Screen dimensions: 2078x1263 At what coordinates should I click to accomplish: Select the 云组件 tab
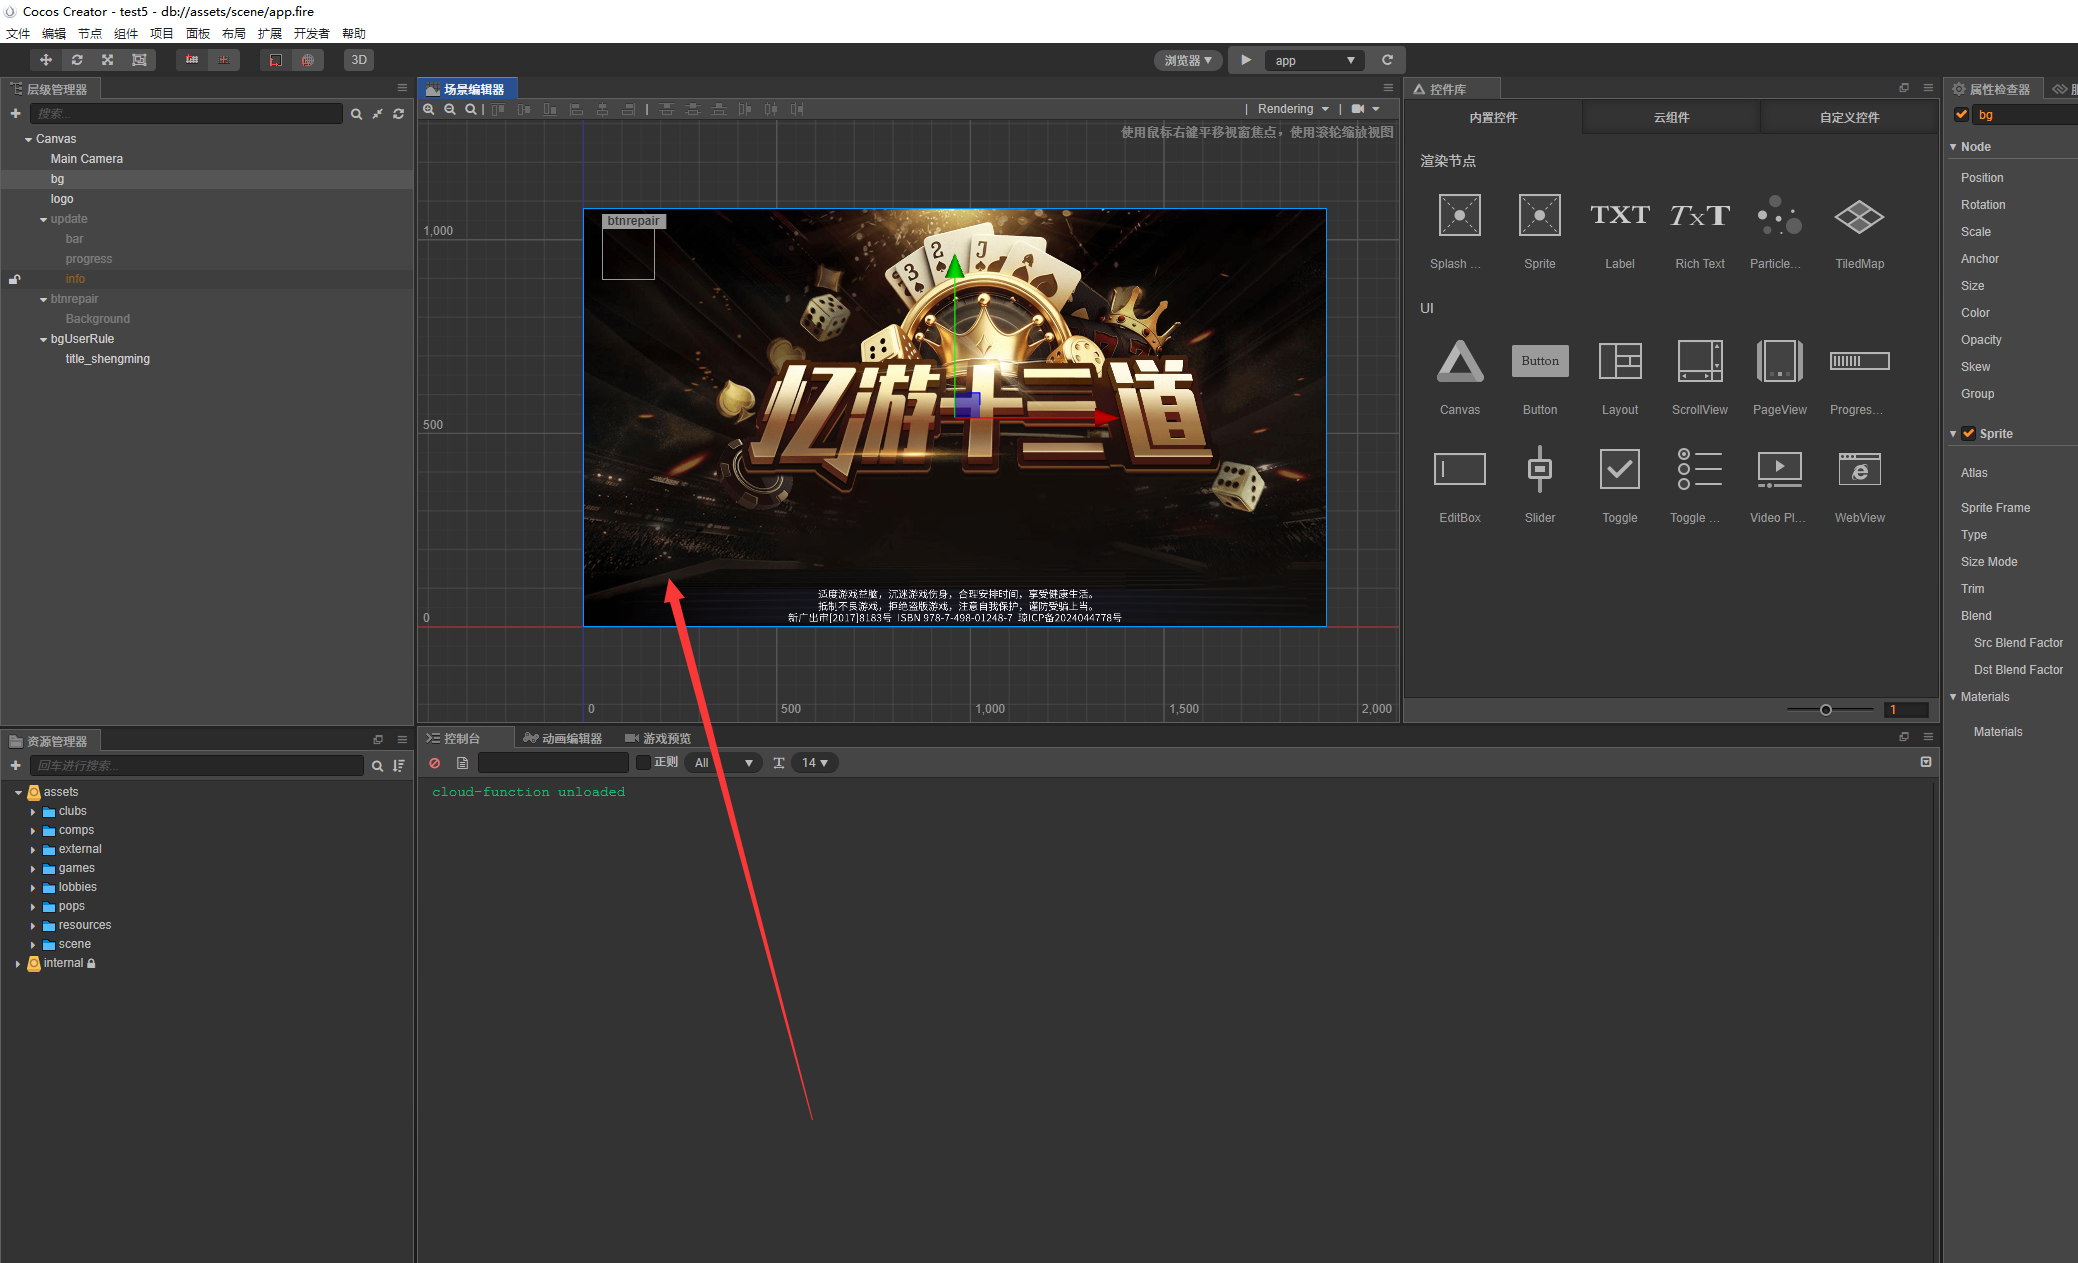1671,118
